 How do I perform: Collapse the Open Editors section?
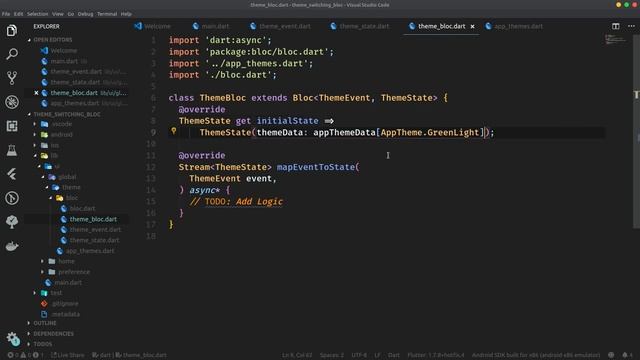click(x=53, y=40)
